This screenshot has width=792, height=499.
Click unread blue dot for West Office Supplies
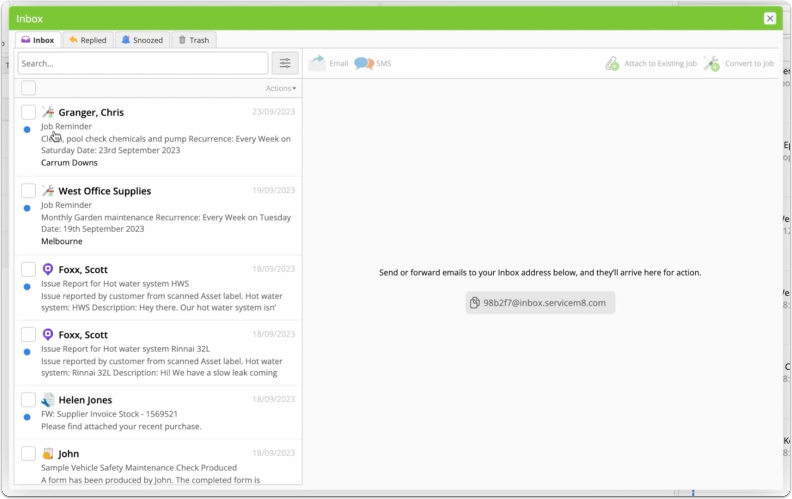pyautogui.click(x=27, y=208)
